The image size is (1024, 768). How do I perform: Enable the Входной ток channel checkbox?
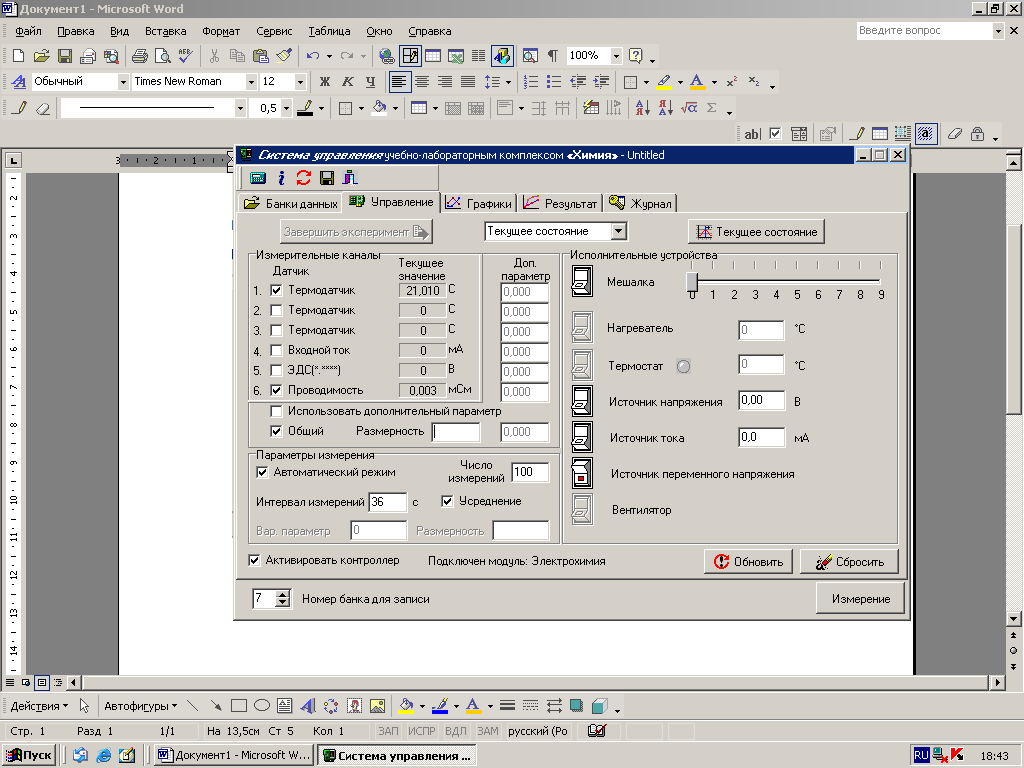[x=276, y=351]
